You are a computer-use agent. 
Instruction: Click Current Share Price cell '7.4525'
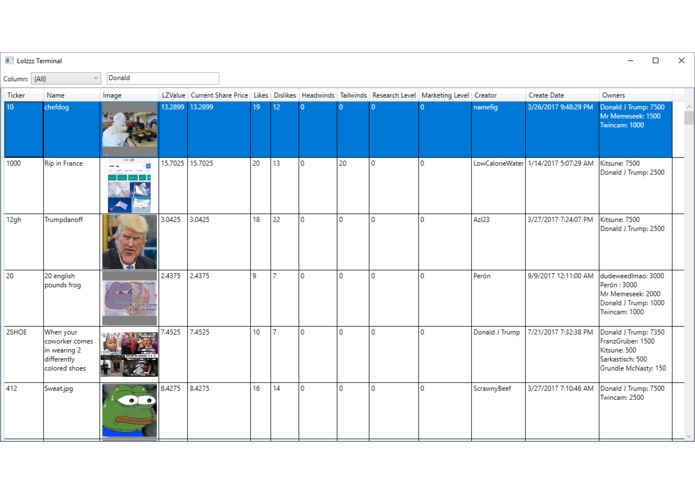tap(219, 354)
